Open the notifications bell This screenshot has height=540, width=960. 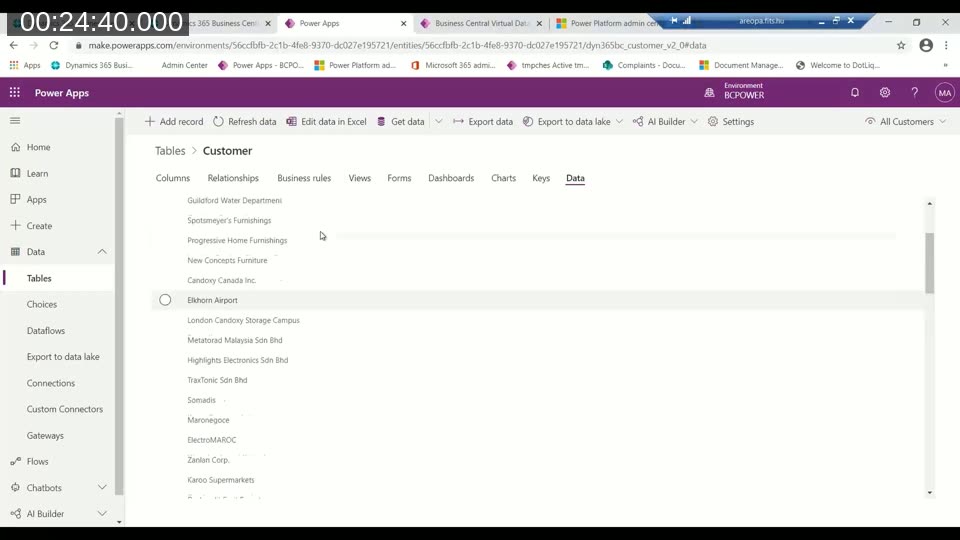coord(855,92)
